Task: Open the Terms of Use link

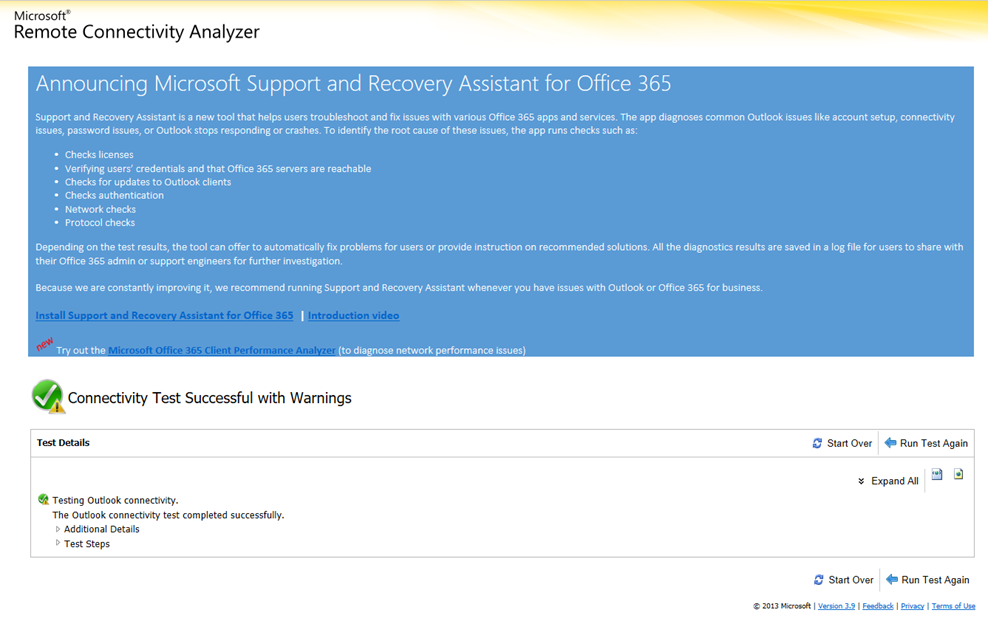Action: point(953,606)
